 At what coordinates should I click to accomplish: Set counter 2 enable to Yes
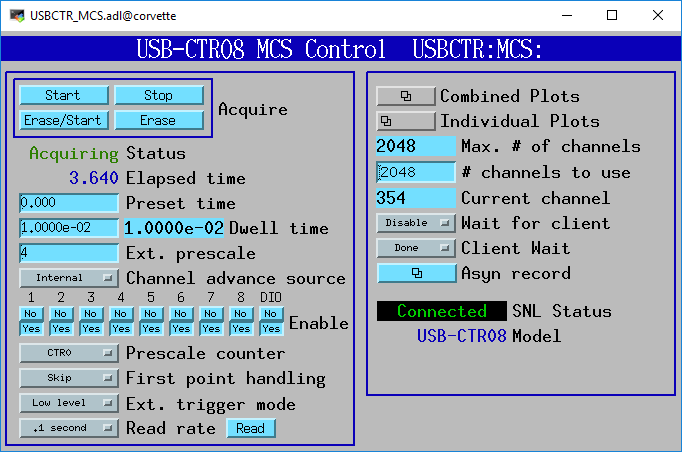tap(61, 329)
